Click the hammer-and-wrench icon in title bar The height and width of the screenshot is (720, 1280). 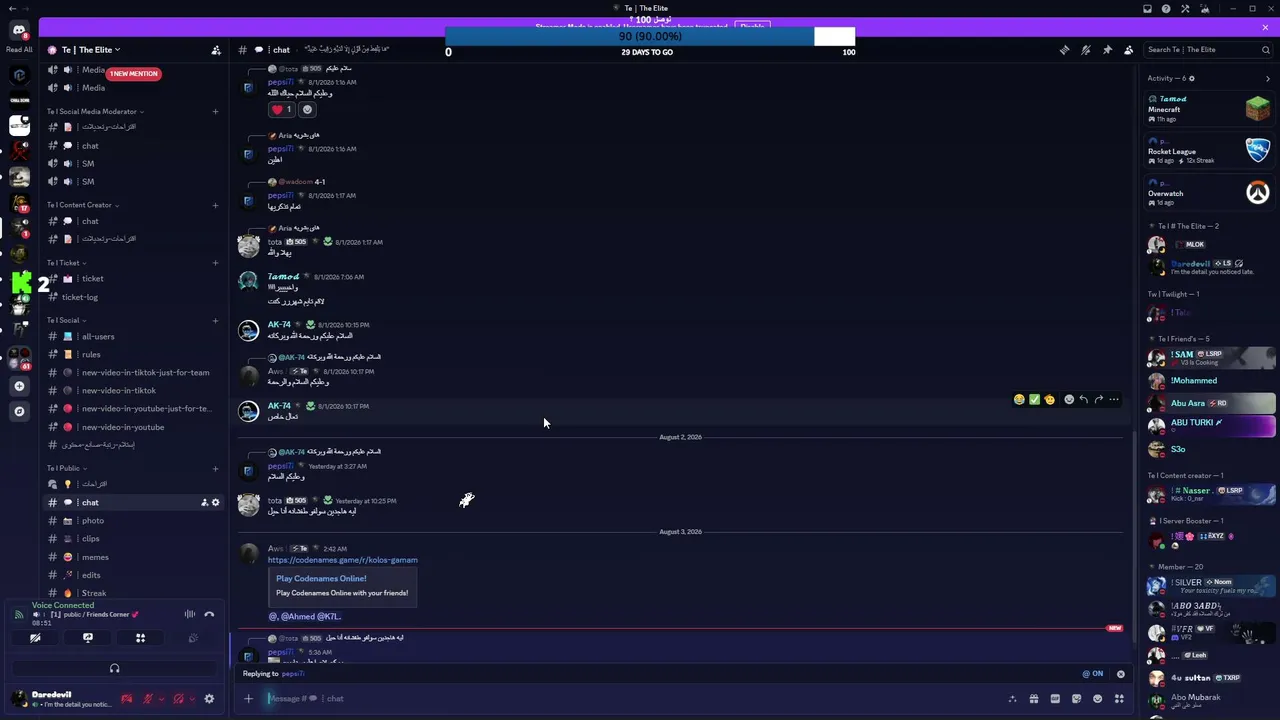coord(1185,9)
